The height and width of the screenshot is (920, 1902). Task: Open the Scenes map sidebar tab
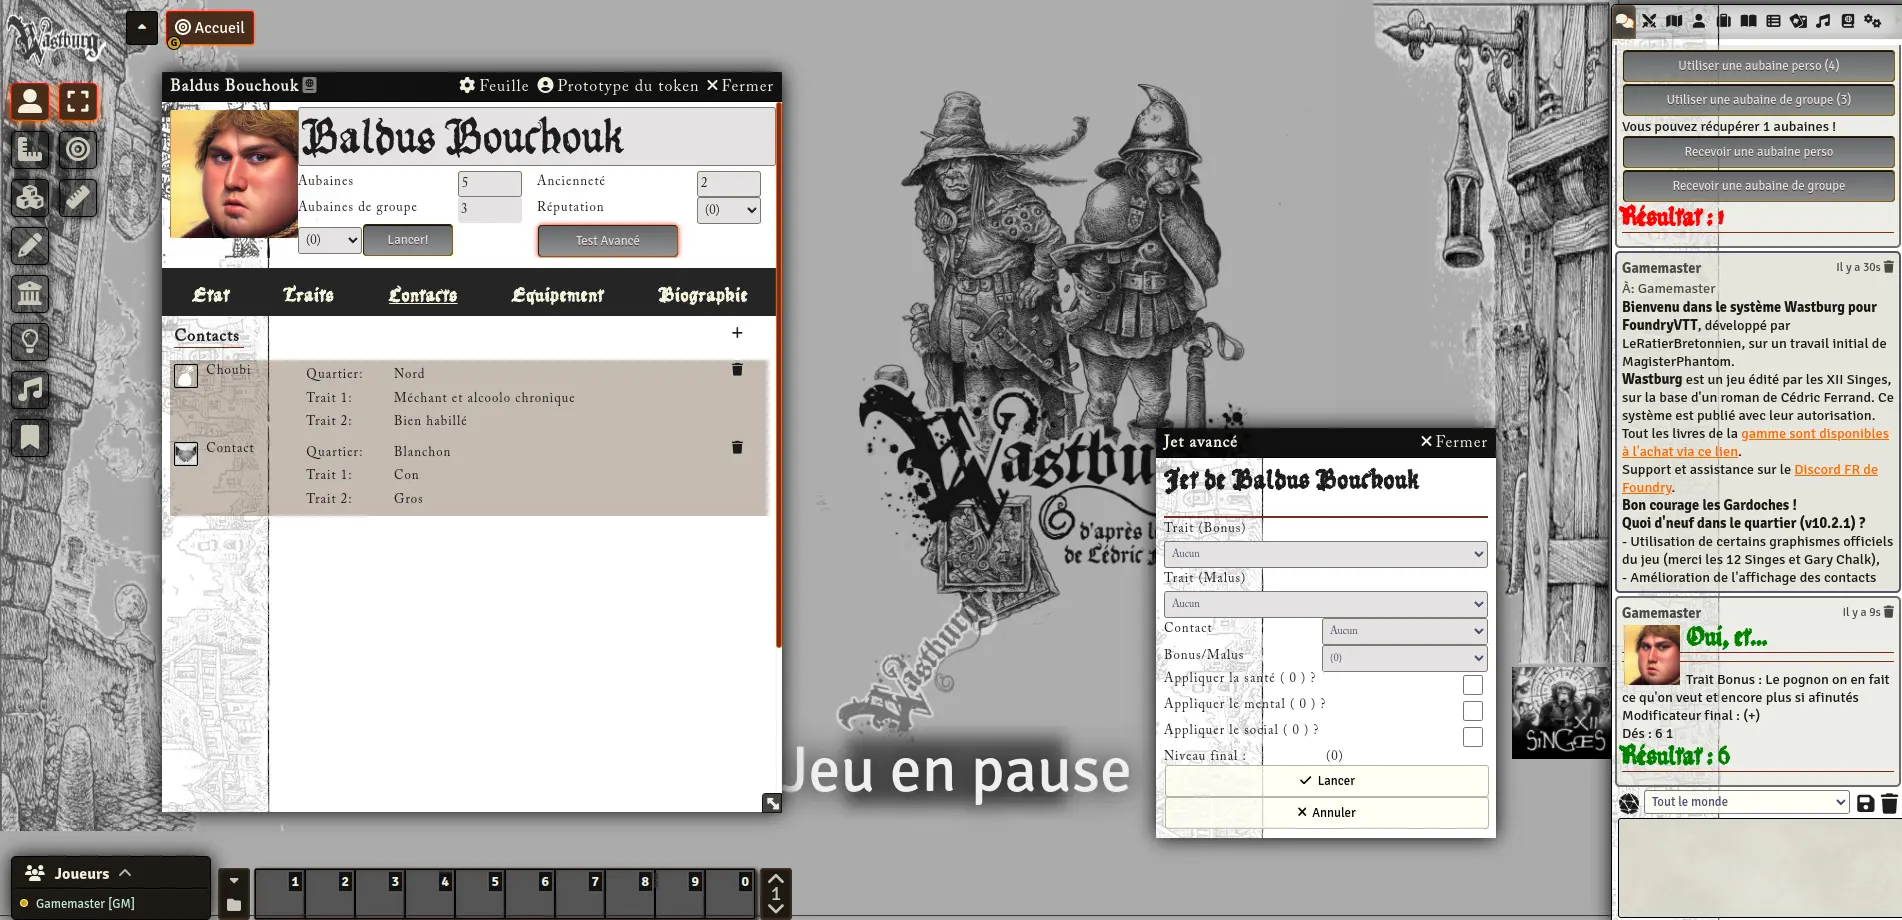1674,21
